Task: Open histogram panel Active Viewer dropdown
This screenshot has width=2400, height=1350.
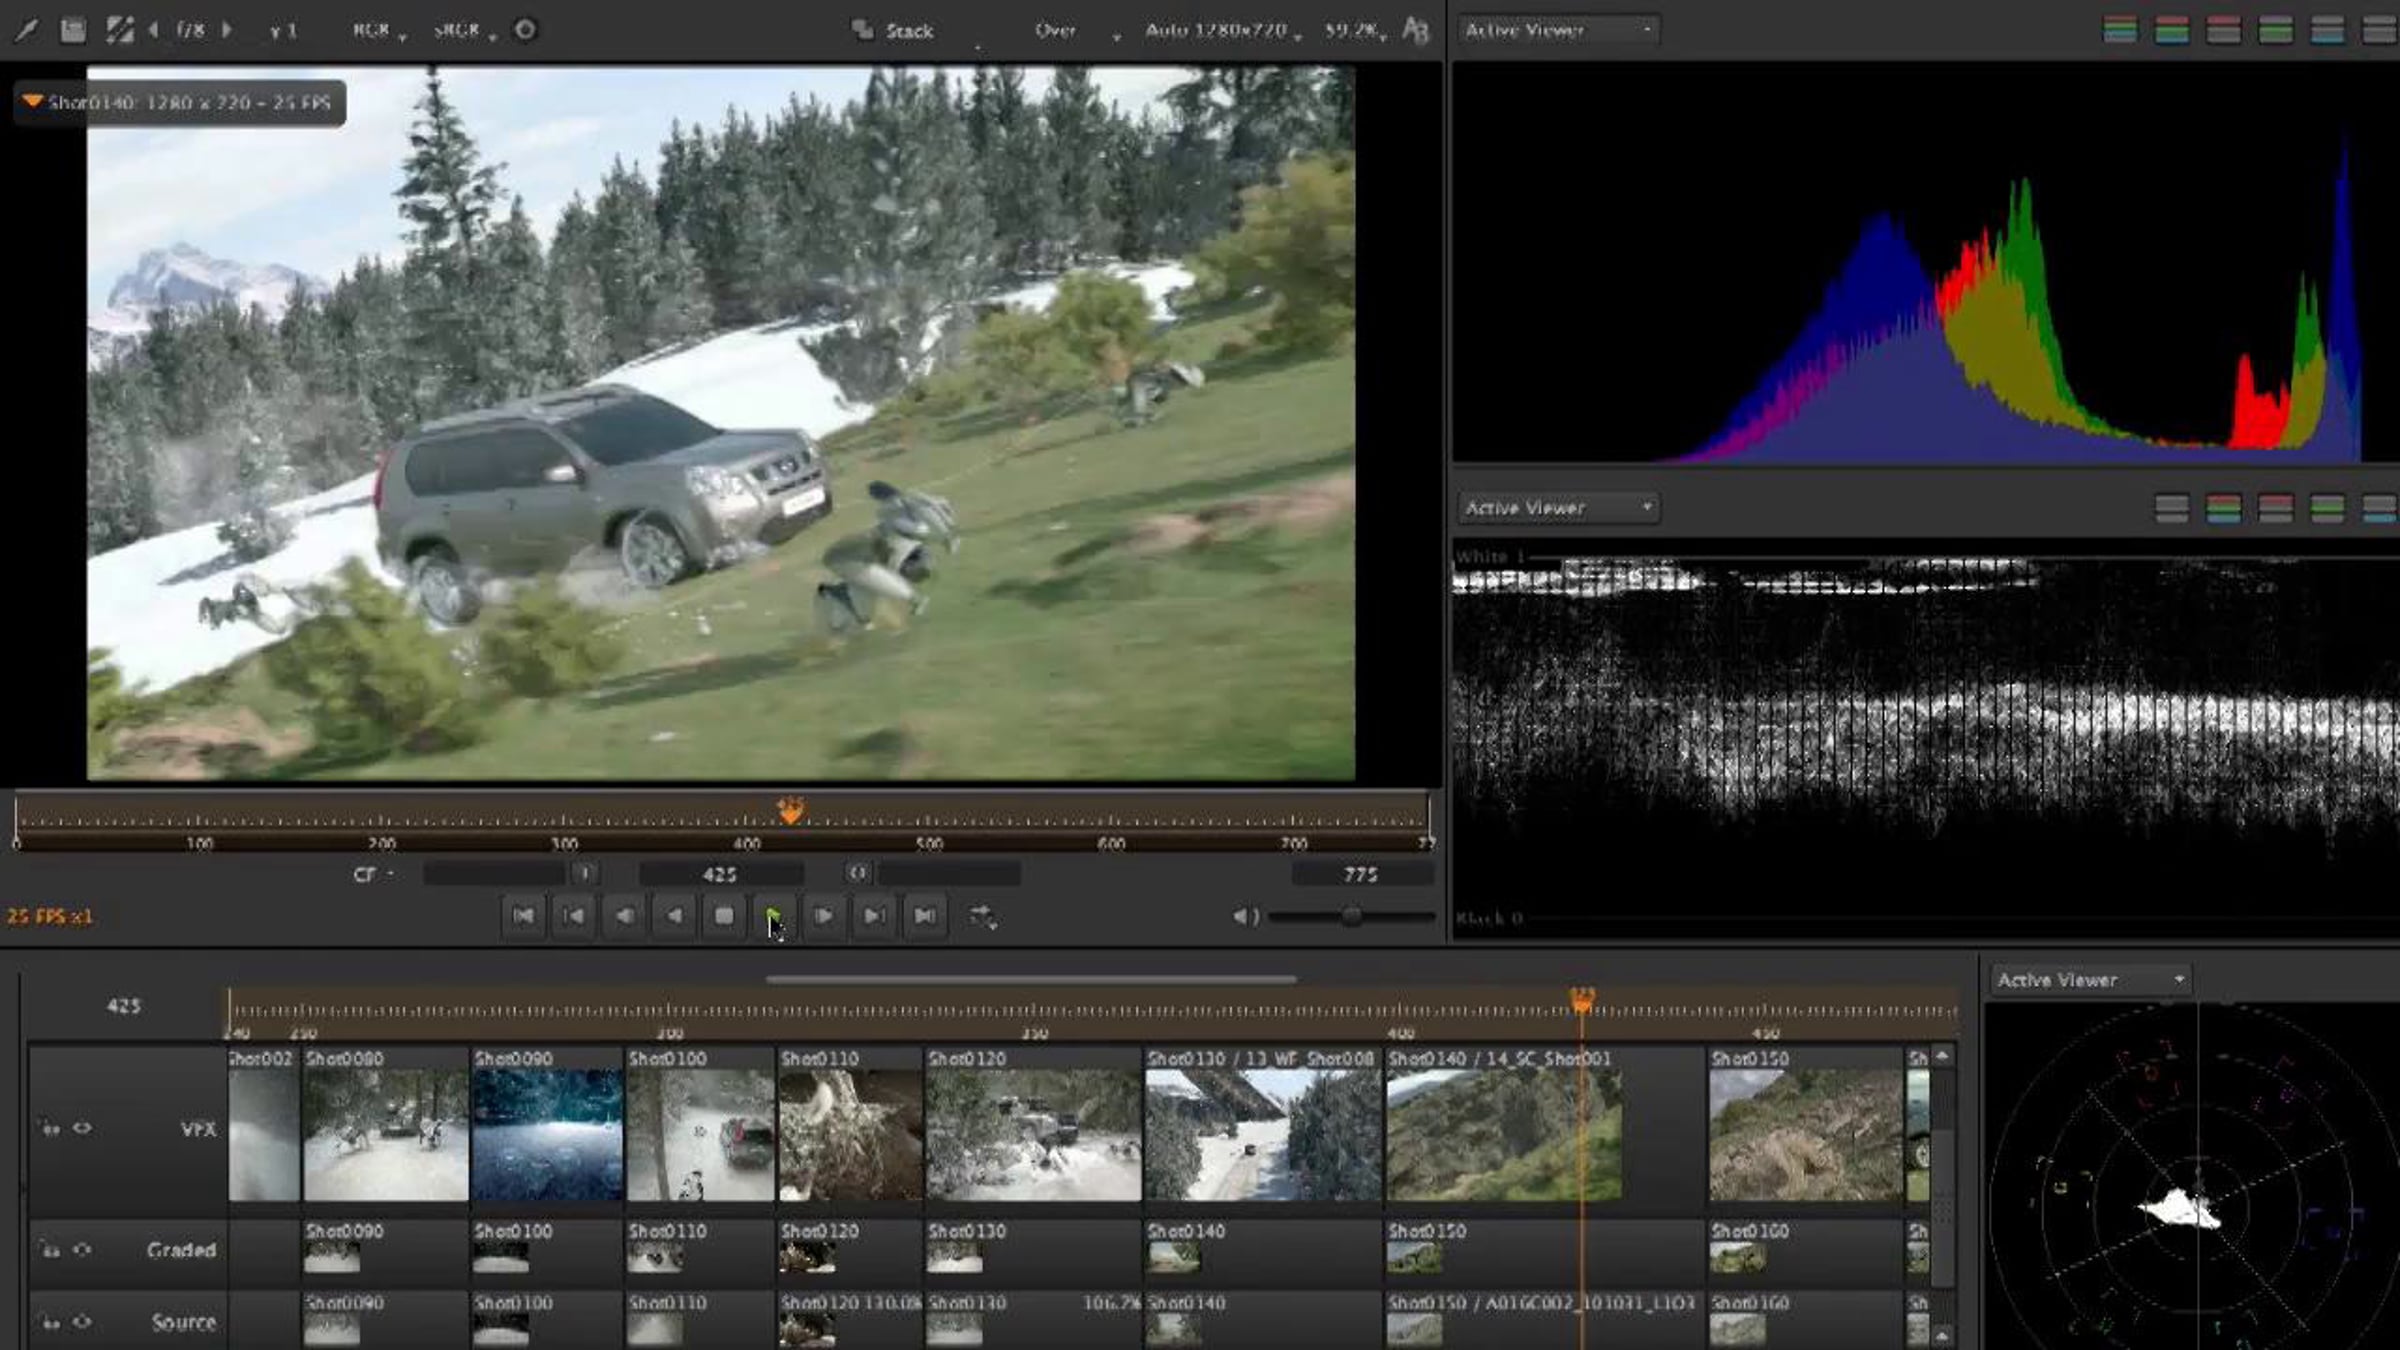Action: click(x=1558, y=30)
